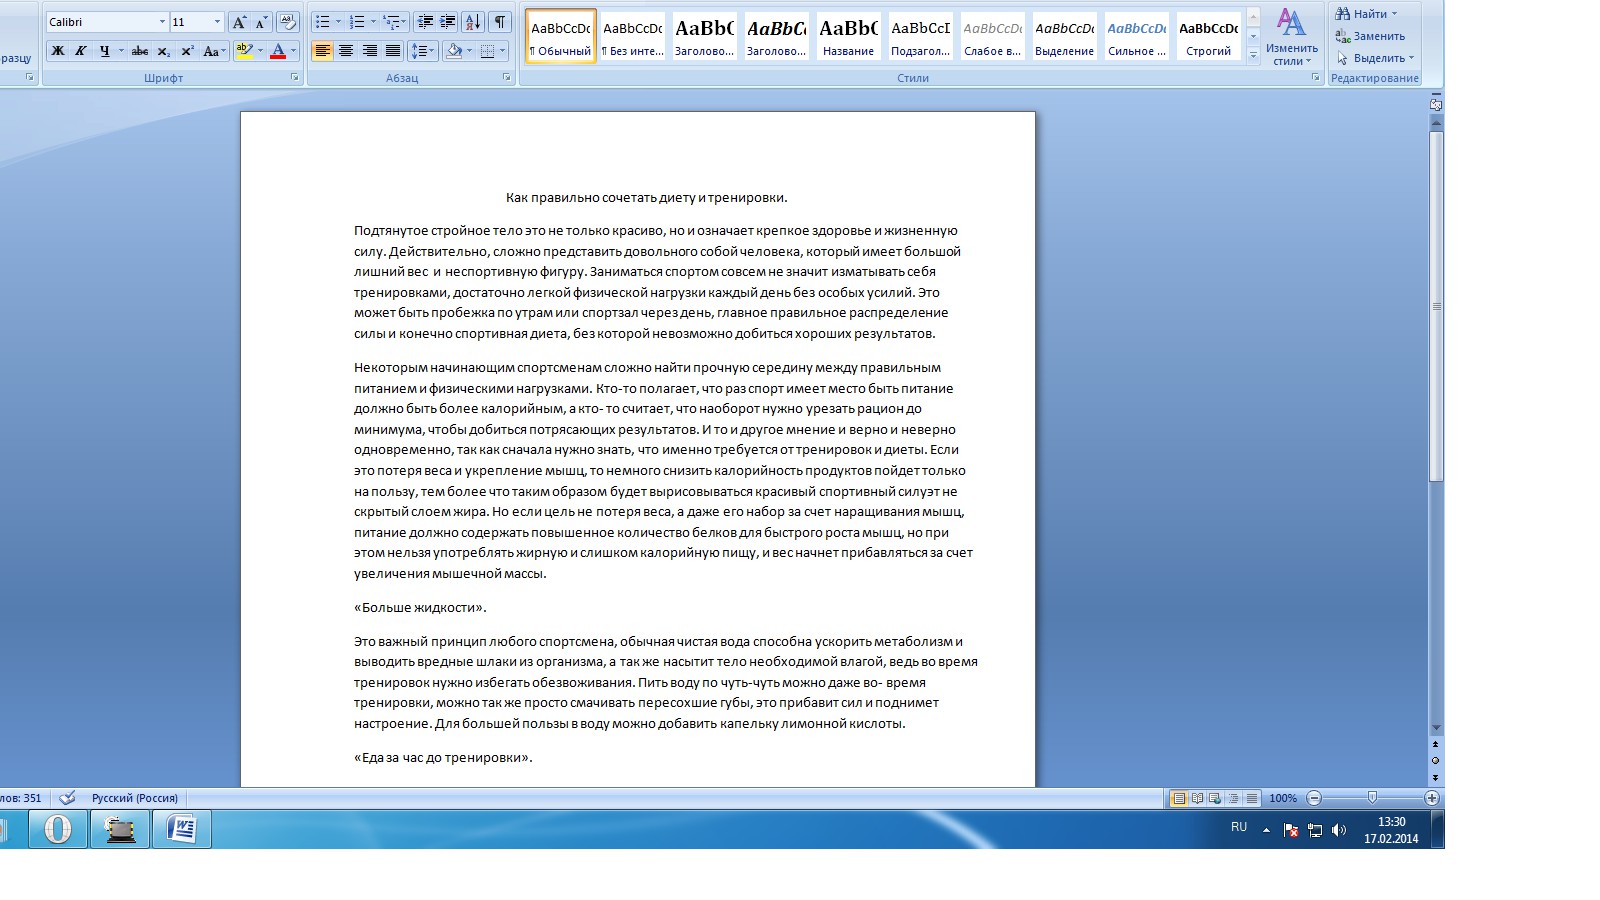Screen dimensions: 1600x900
Task: Apply the Без интервала style
Action: [633, 36]
